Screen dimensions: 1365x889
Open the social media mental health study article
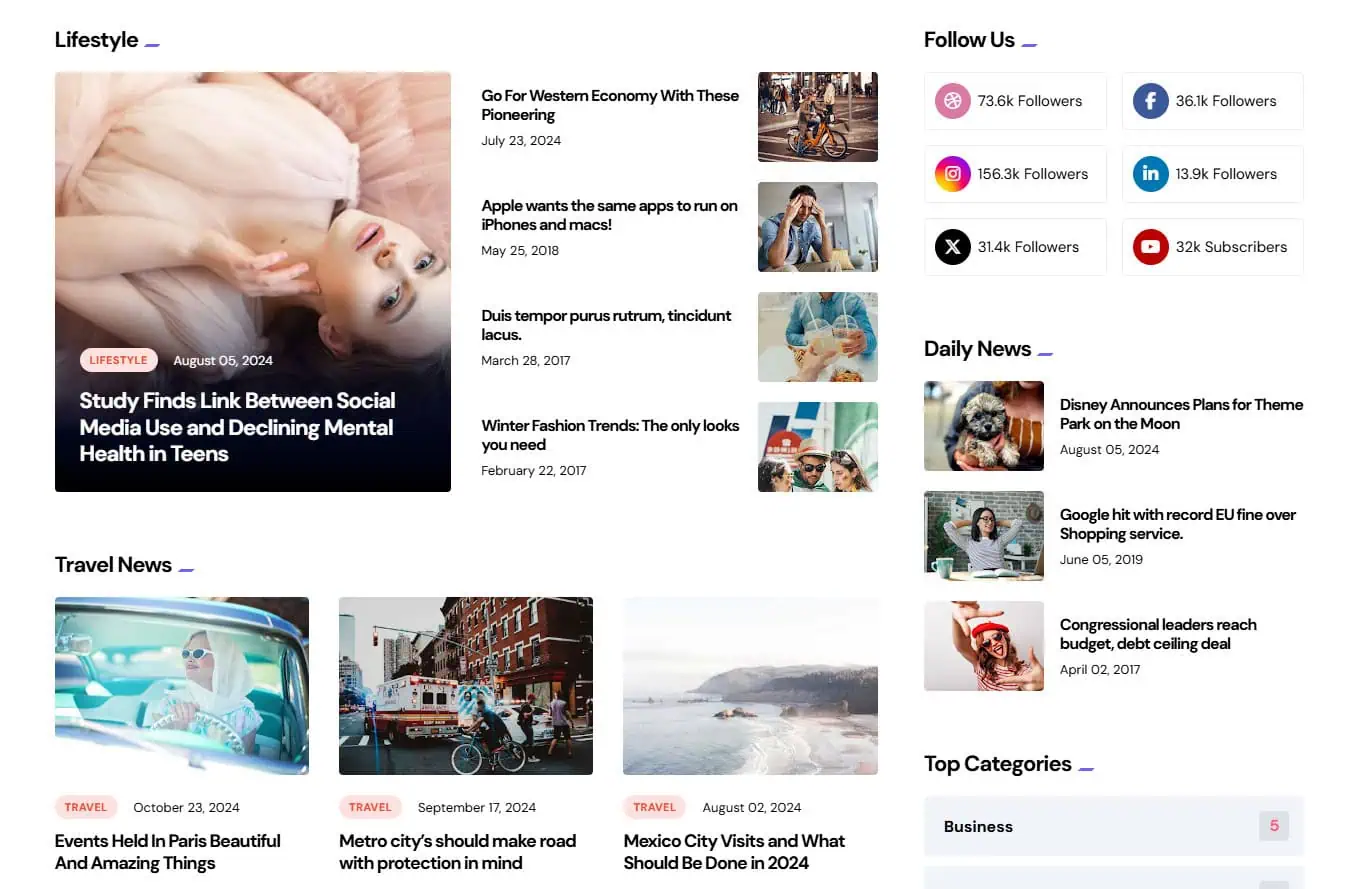[x=237, y=427]
